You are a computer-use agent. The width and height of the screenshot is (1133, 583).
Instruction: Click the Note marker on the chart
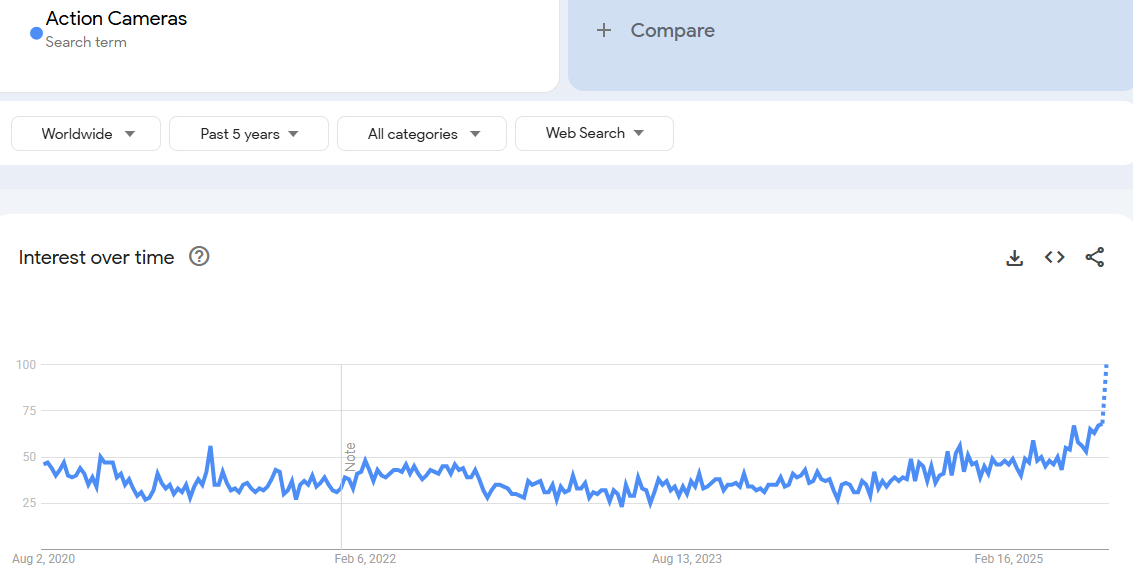350,457
